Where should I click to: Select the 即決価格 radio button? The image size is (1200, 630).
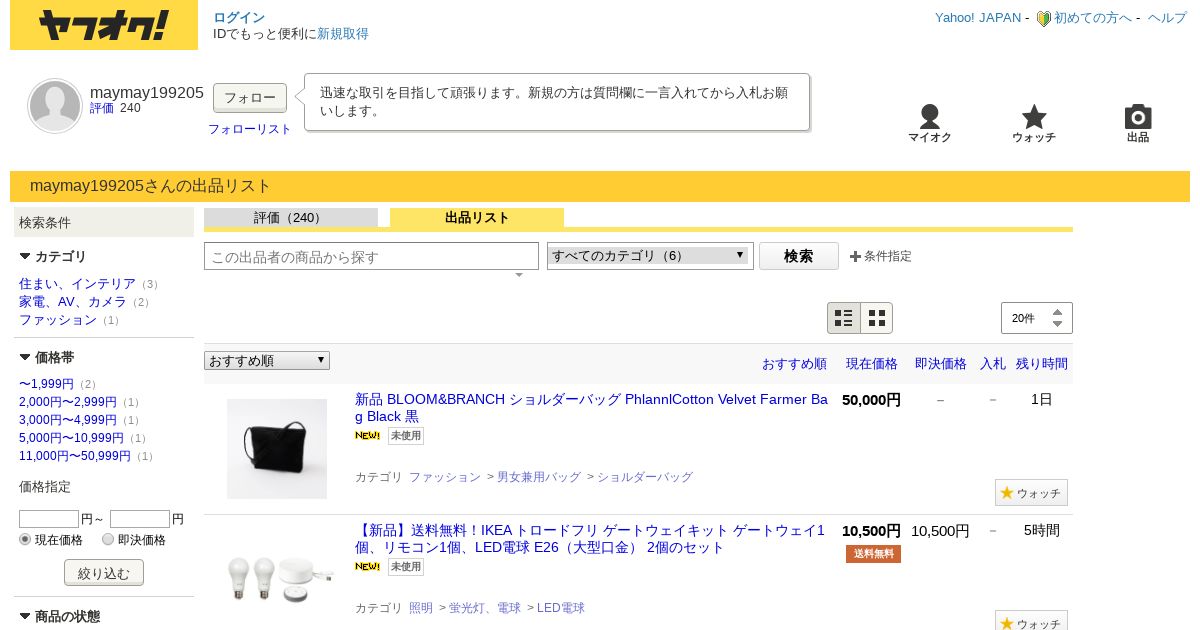click(x=108, y=539)
